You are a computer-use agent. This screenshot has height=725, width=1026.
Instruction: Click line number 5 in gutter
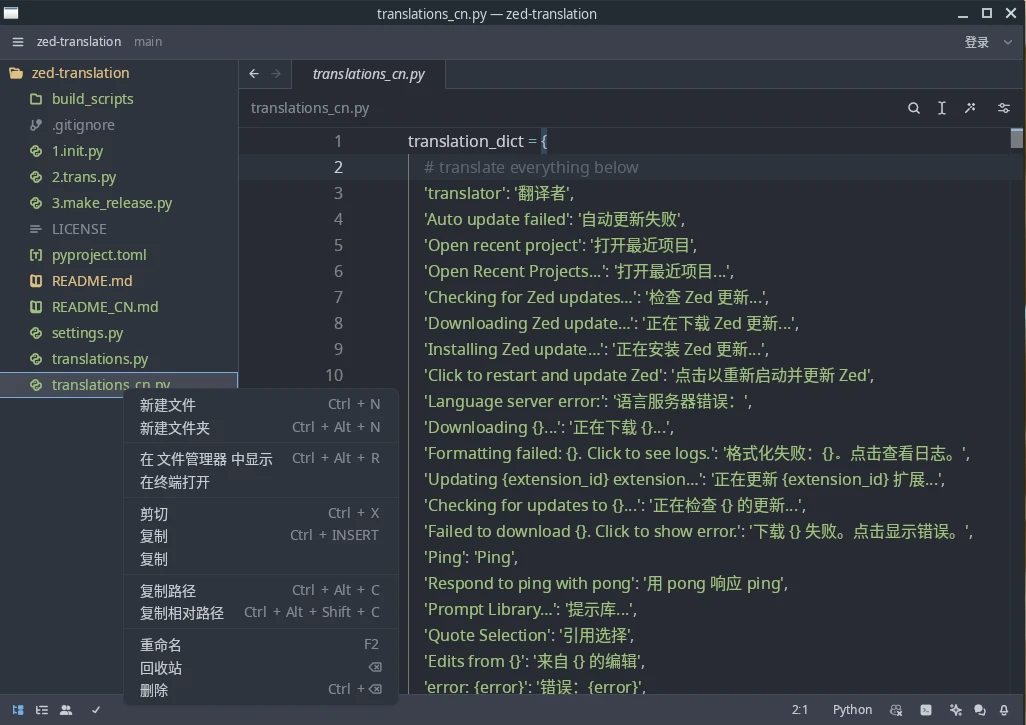click(x=338, y=245)
